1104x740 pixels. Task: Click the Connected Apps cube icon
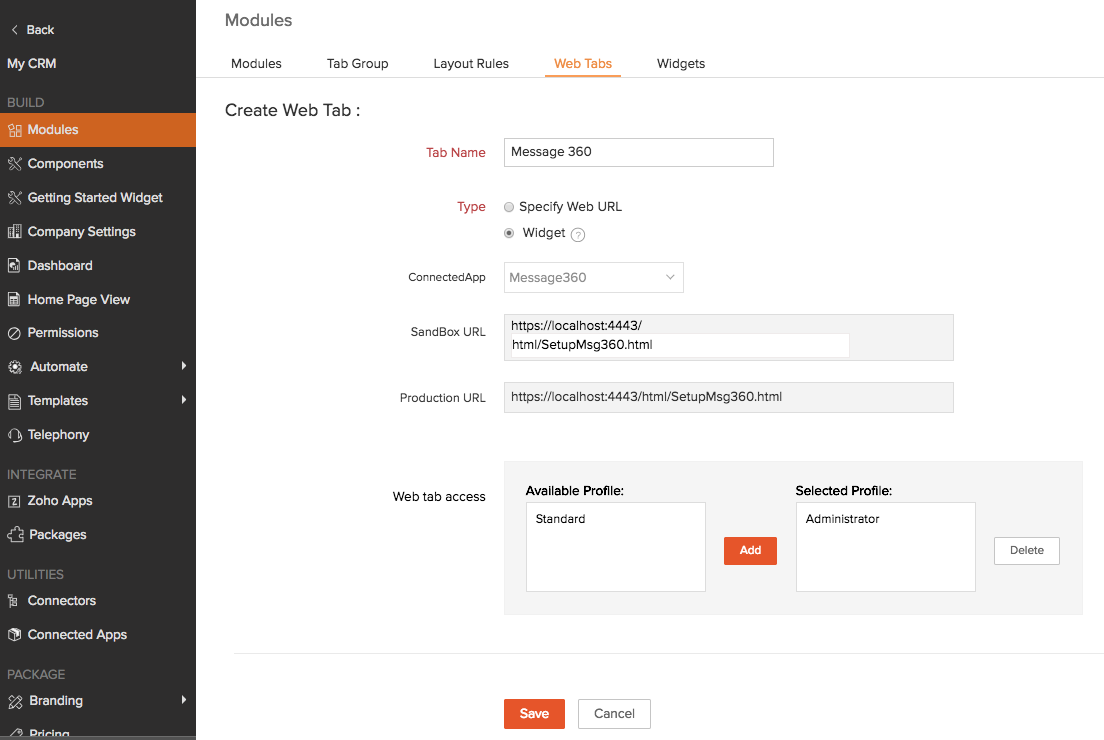click(14, 635)
